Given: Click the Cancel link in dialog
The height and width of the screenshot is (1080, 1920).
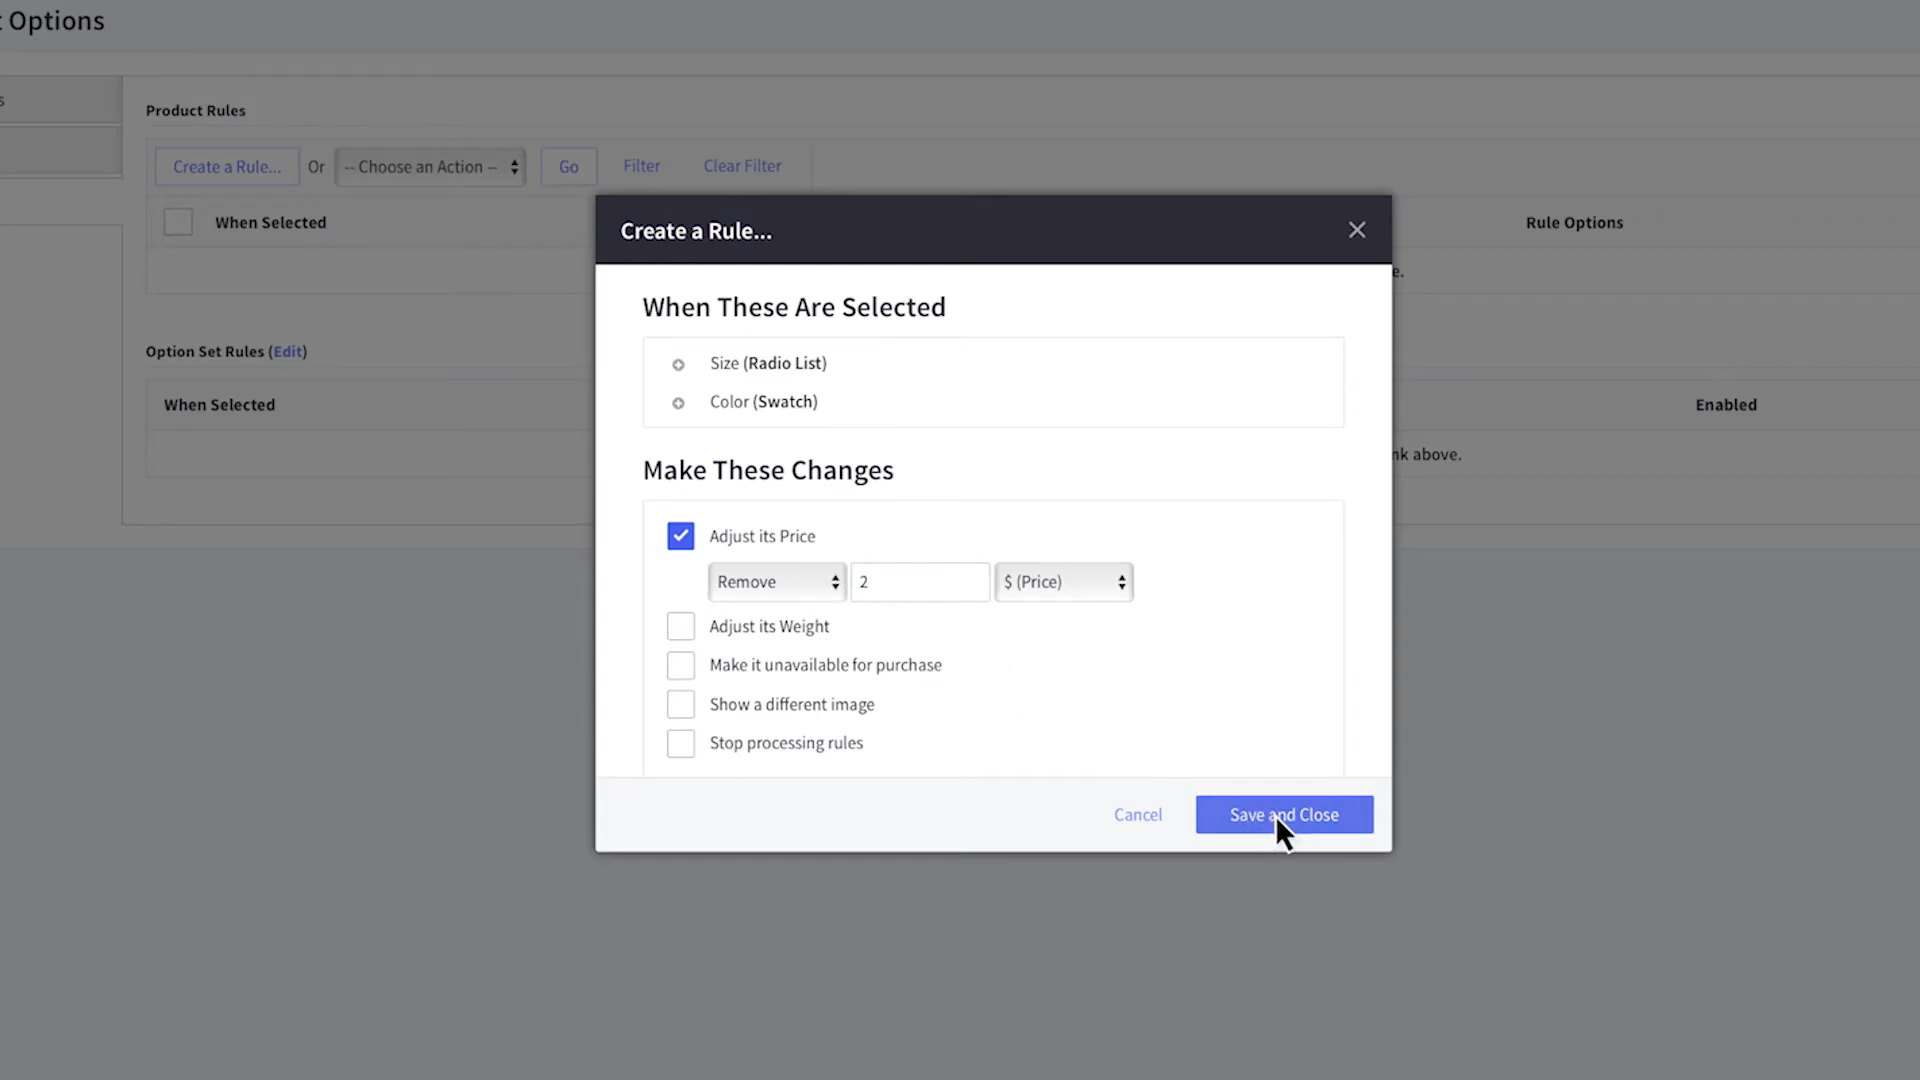Looking at the screenshot, I should [1137, 815].
